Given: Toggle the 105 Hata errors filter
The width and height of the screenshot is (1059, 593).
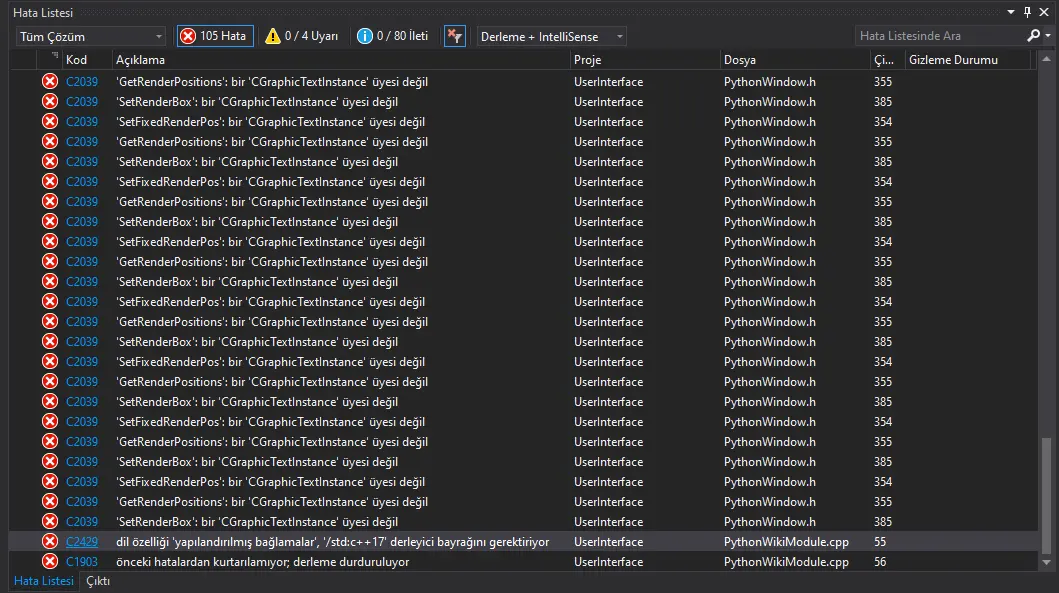Looking at the screenshot, I should click(215, 36).
